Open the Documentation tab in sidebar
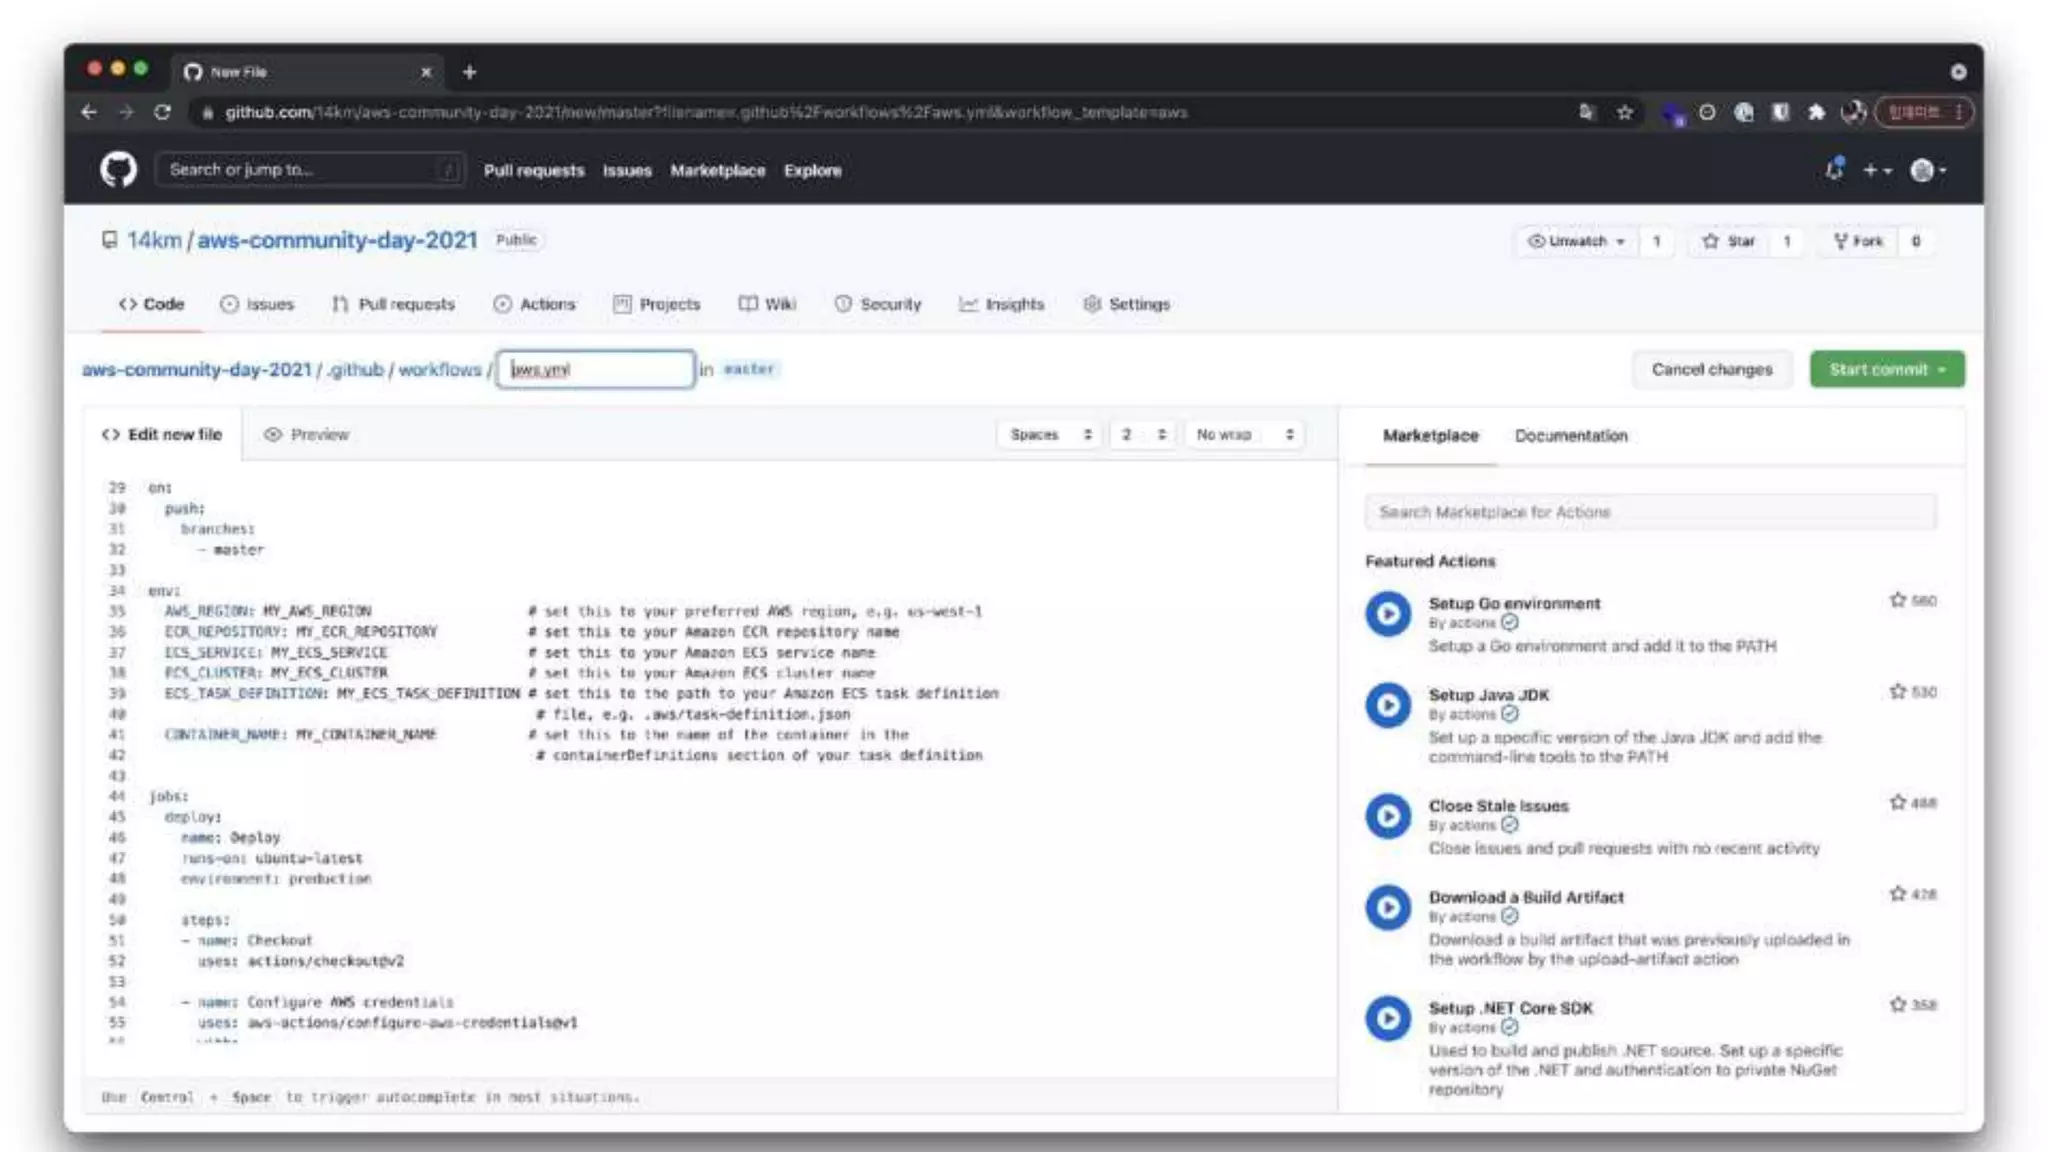2048x1152 pixels. point(1571,436)
